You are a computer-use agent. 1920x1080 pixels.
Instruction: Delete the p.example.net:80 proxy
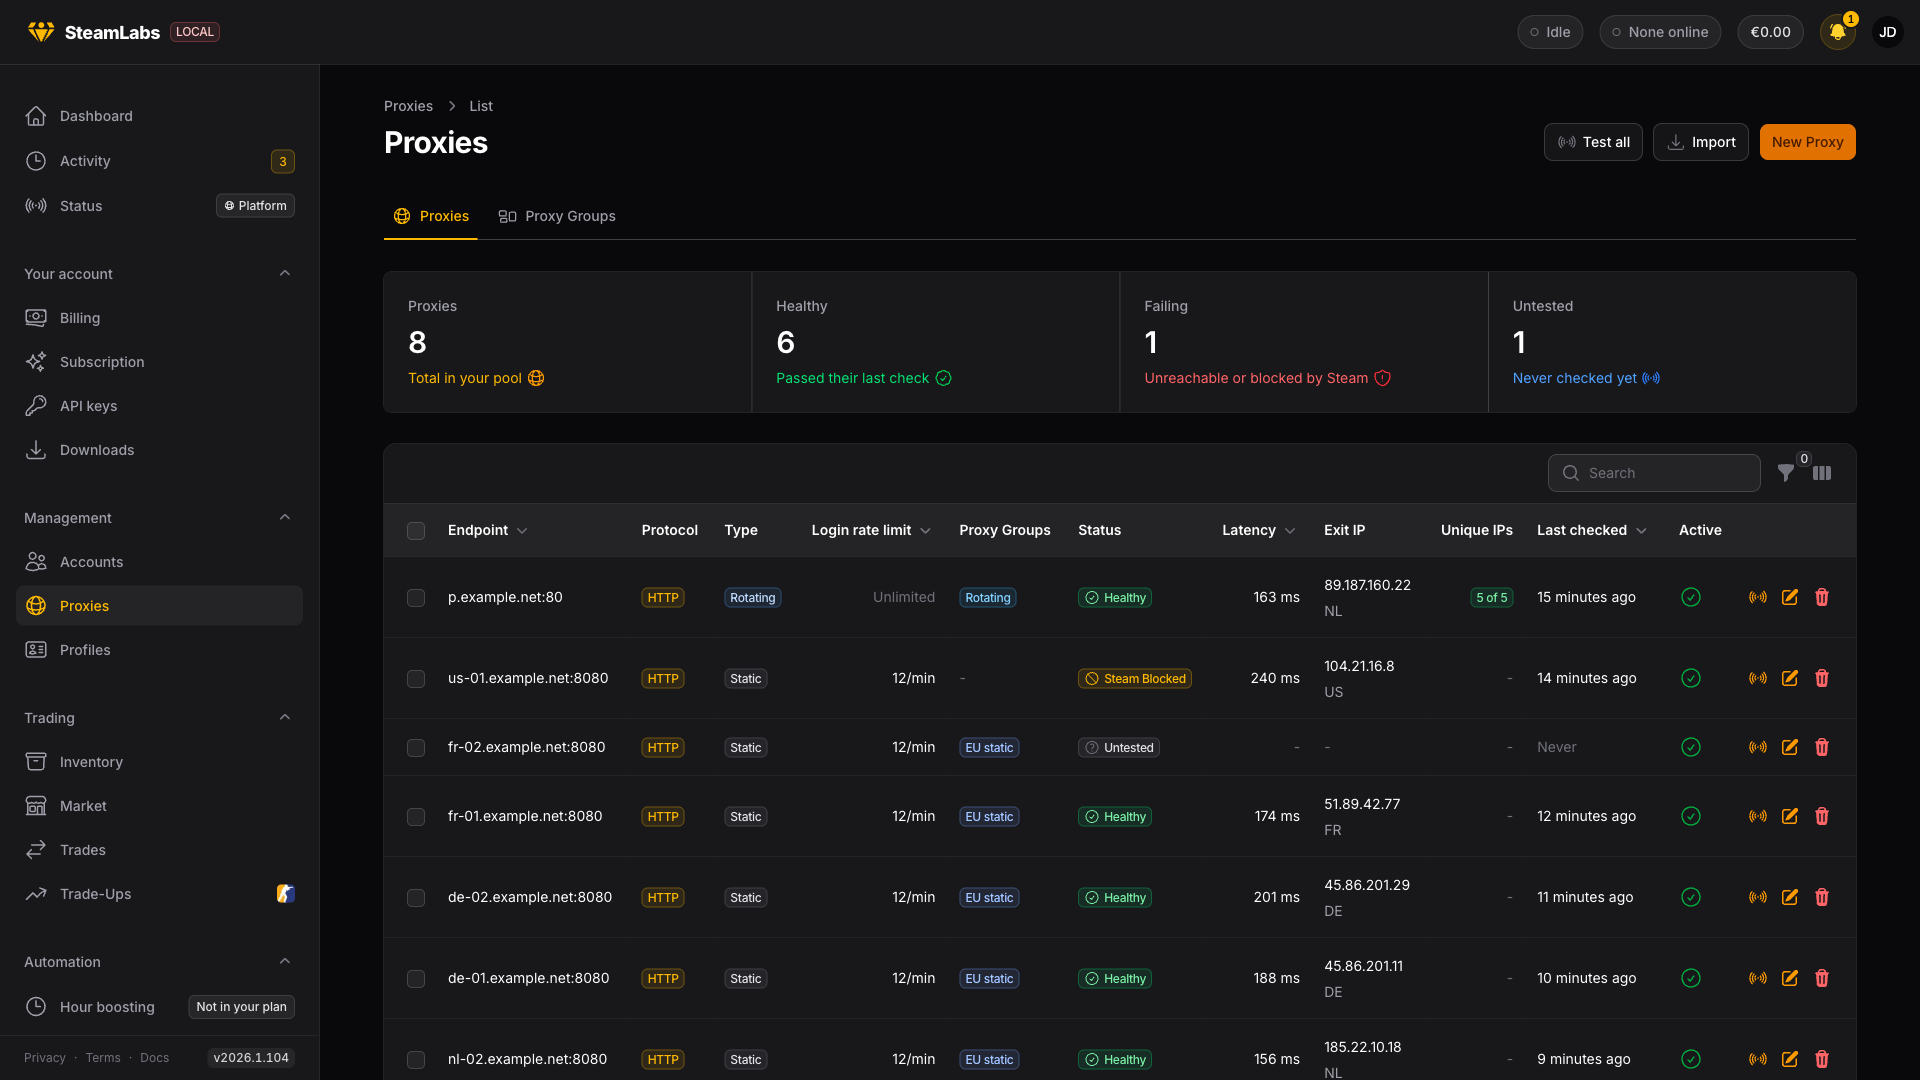point(1822,597)
